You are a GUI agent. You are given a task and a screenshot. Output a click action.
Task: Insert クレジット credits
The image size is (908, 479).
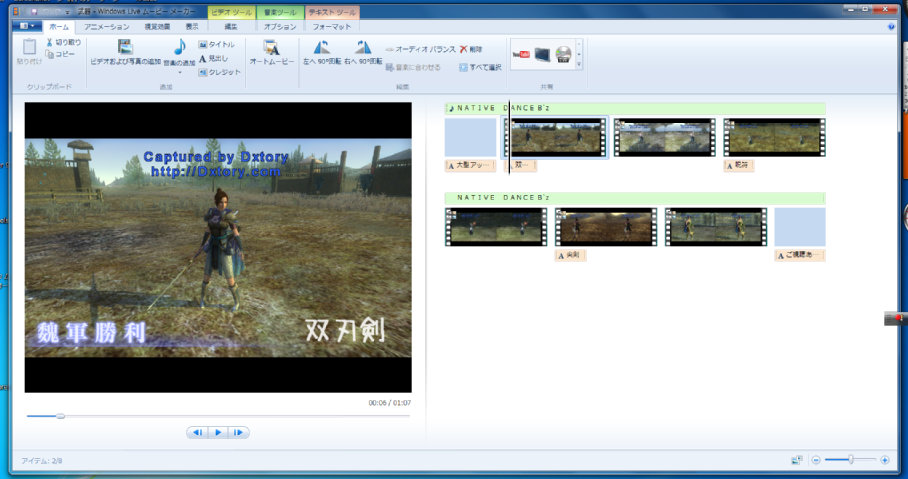[x=219, y=72]
